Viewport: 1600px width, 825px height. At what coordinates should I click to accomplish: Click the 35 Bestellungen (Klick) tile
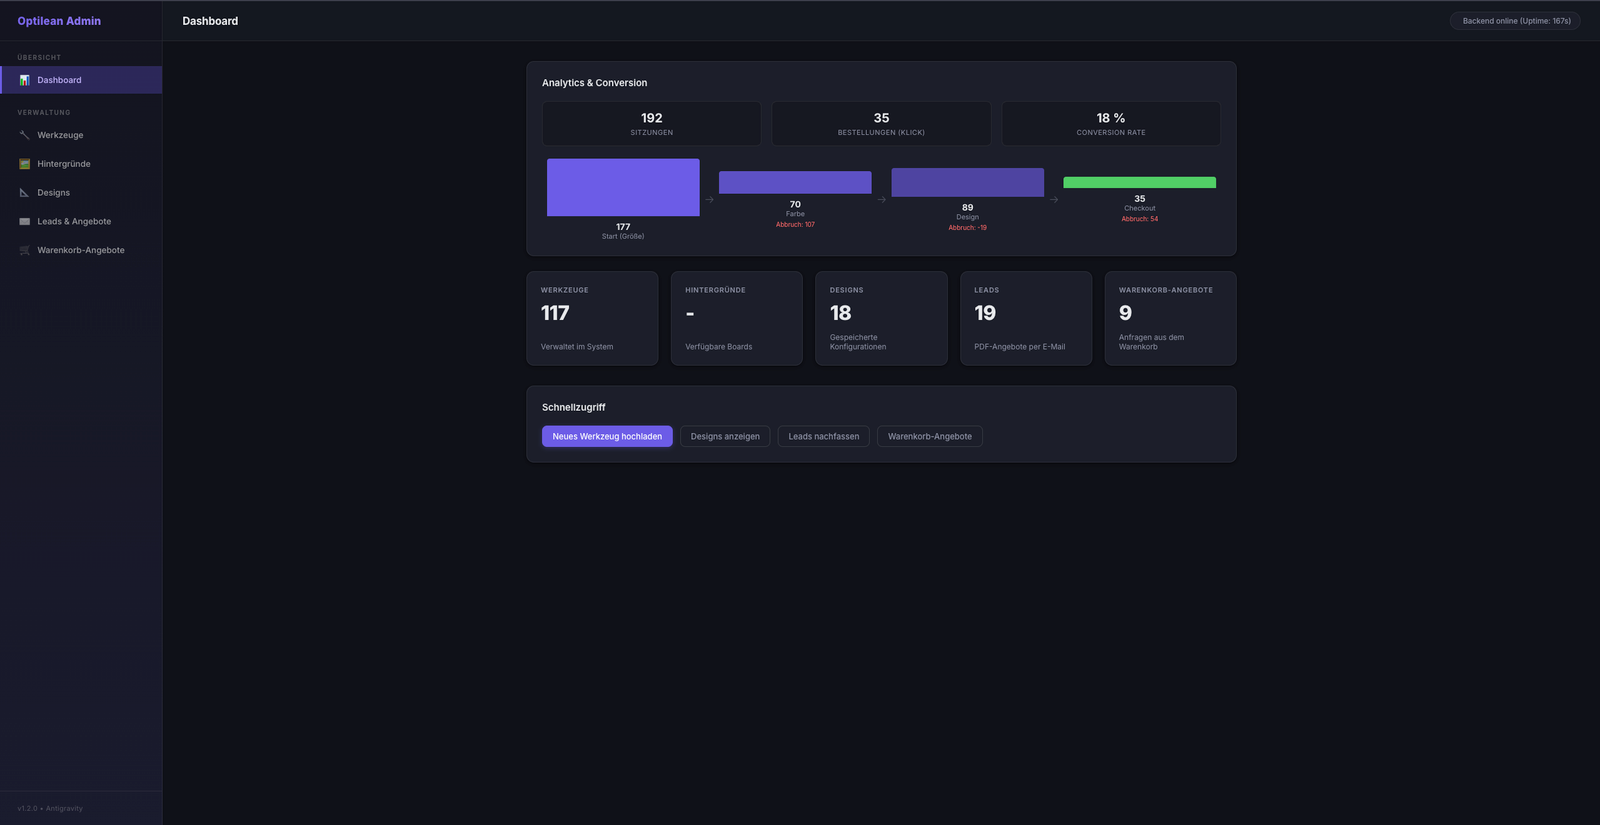(881, 123)
